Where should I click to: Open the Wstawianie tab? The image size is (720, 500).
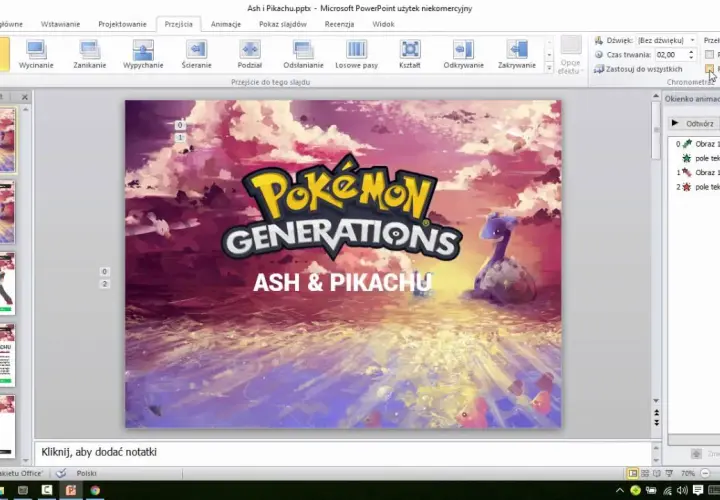click(x=60, y=24)
